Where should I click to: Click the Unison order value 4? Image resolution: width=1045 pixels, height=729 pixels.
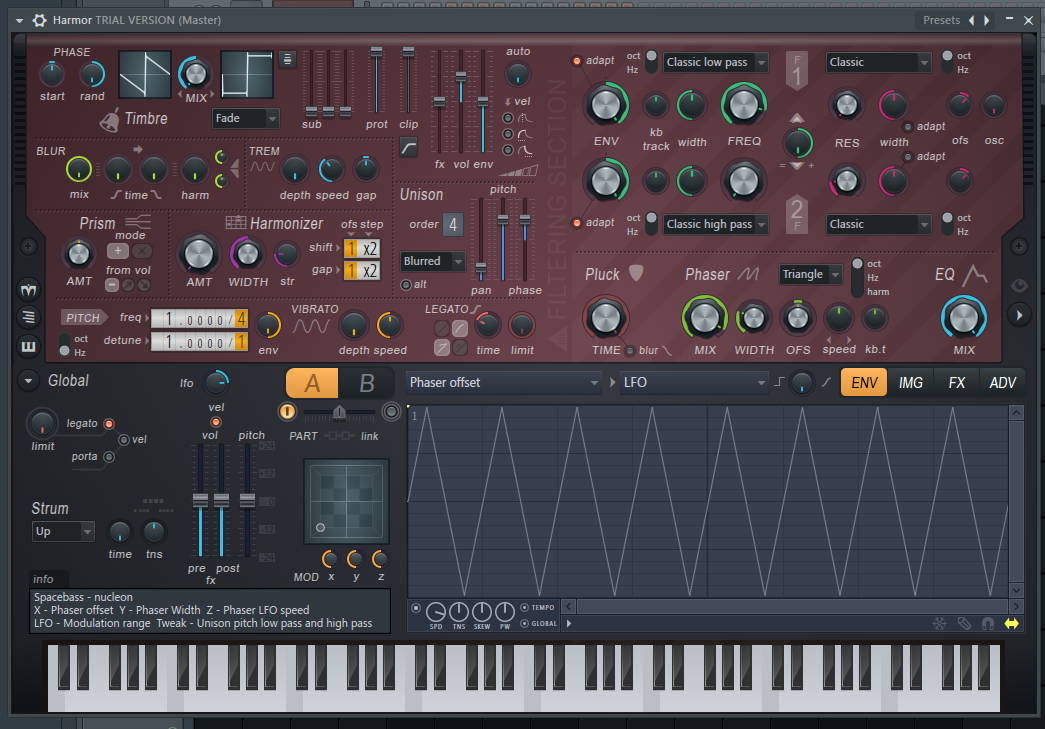453,225
